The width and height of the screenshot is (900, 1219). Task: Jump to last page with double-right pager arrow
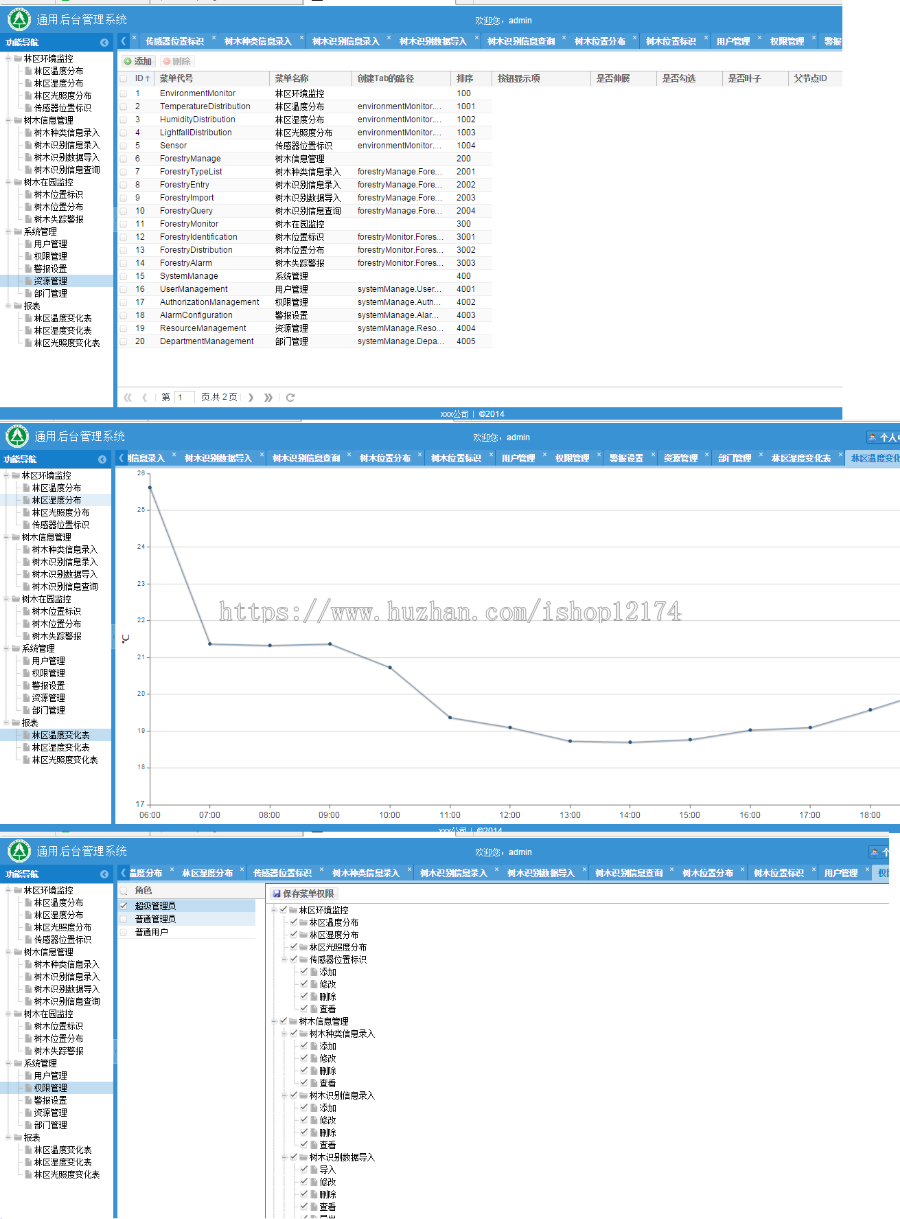[268, 397]
